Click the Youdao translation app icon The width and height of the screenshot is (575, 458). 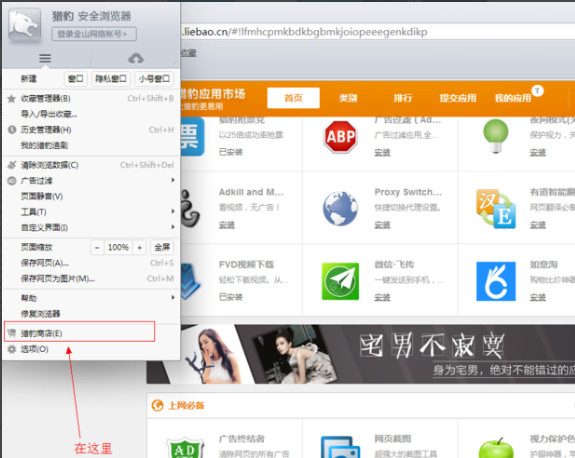(496, 208)
